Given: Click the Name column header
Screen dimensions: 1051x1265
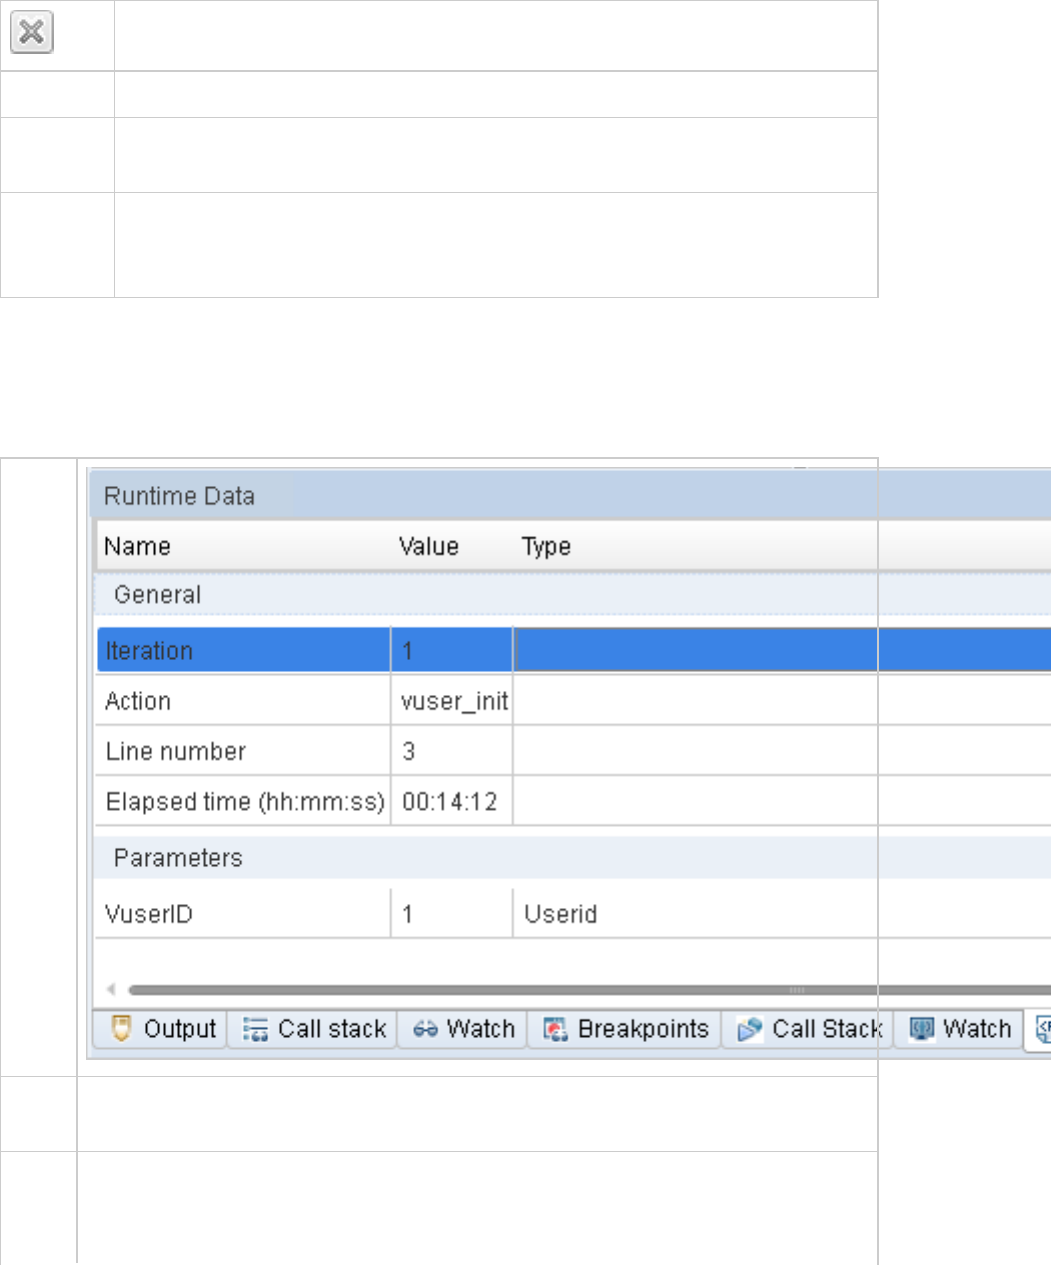Looking at the screenshot, I should [x=137, y=546].
